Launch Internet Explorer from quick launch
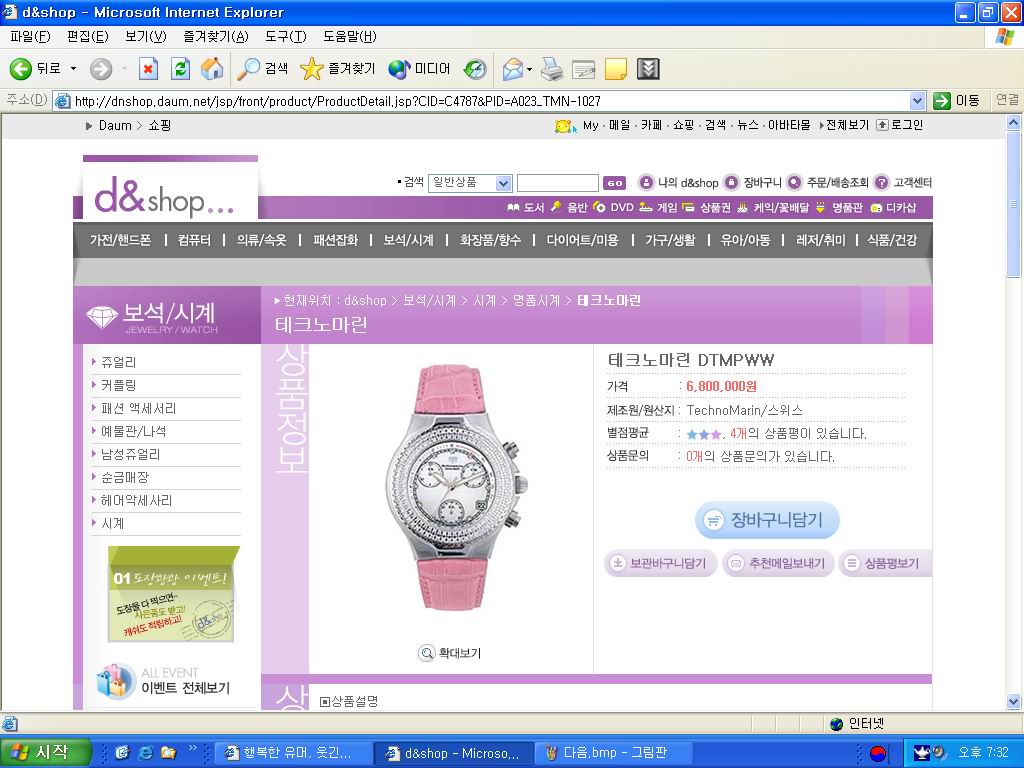This screenshot has width=1024, height=768. pyautogui.click(x=145, y=753)
